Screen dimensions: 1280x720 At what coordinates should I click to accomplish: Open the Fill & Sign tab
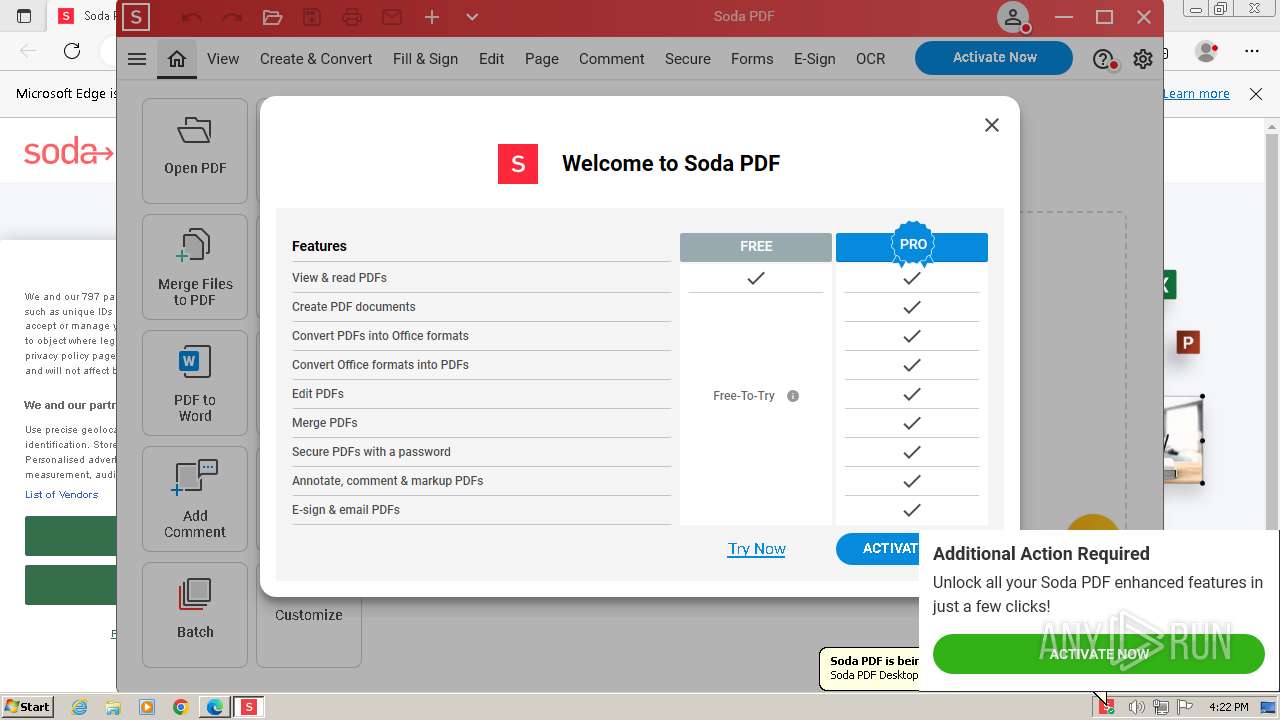(425, 59)
